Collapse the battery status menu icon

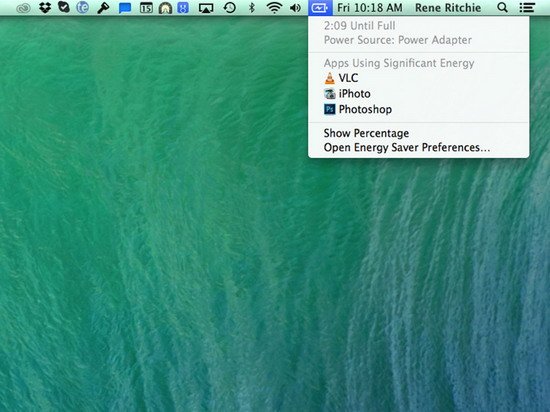click(x=320, y=8)
